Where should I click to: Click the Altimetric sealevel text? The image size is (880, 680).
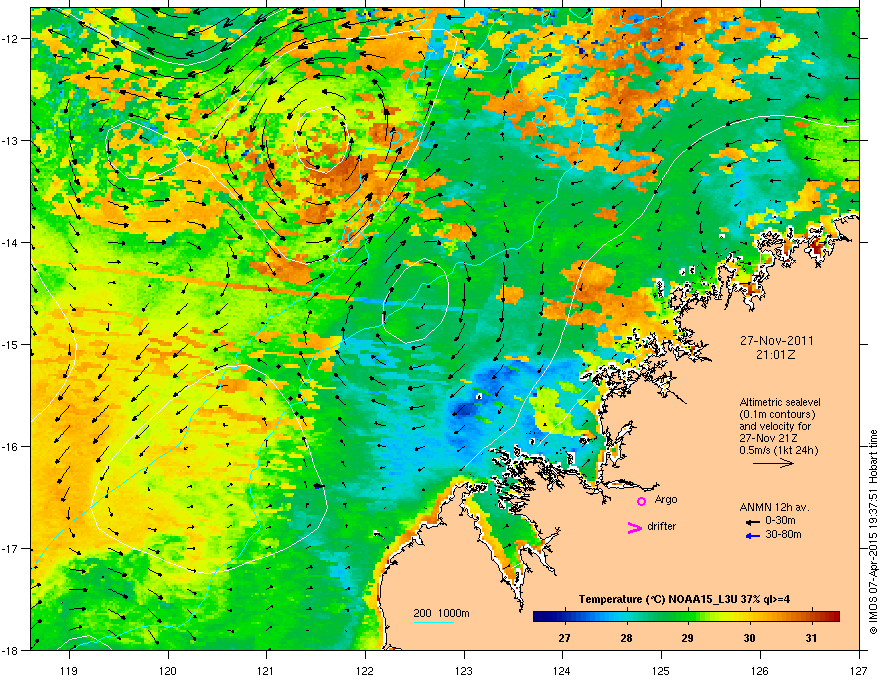pos(780,402)
